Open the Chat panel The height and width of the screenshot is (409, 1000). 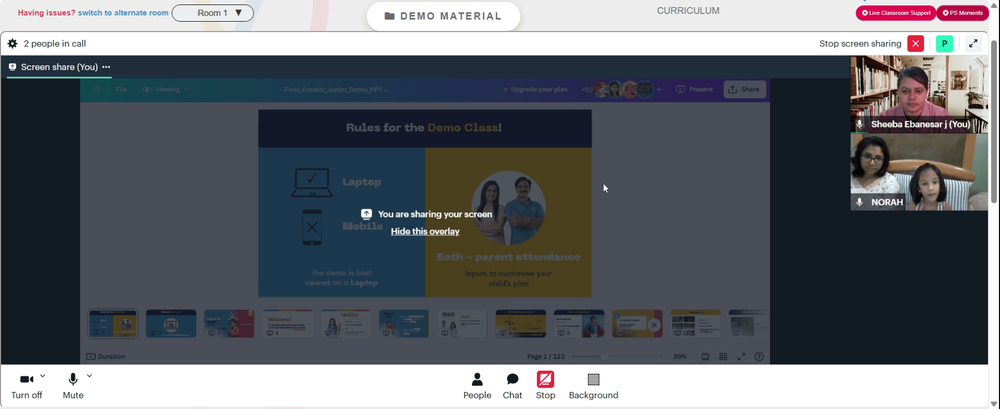512,386
